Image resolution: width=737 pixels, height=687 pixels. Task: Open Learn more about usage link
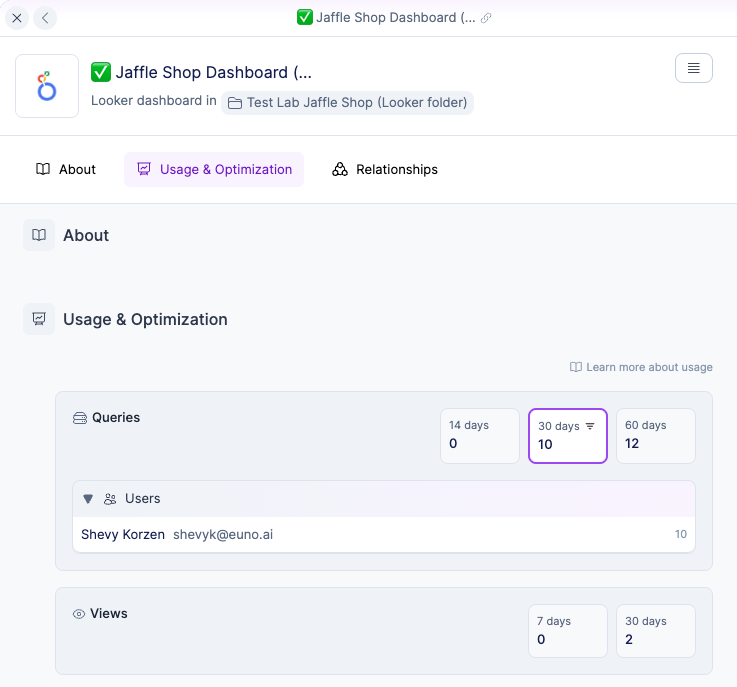click(x=641, y=367)
